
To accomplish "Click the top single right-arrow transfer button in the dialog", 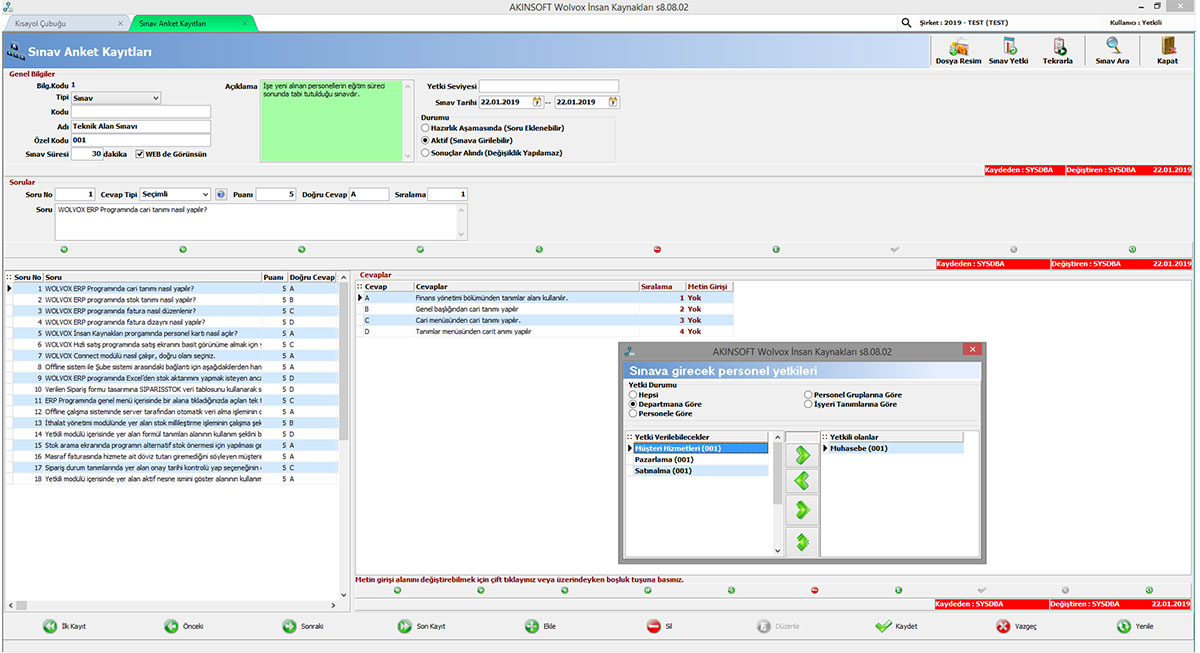I will coord(803,455).
